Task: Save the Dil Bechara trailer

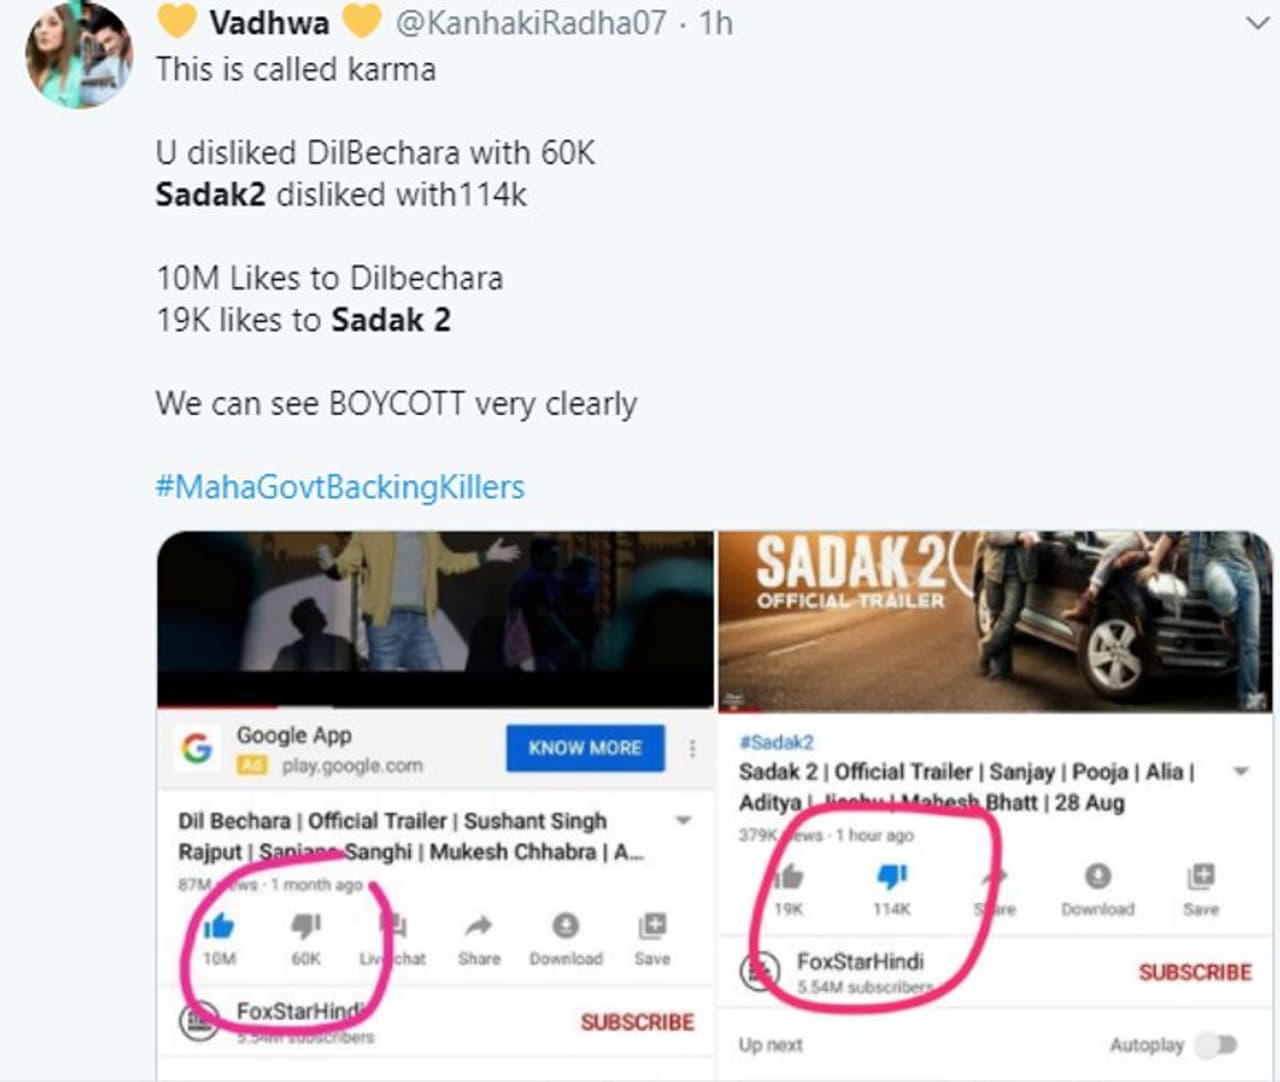Action: [x=652, y=927]
